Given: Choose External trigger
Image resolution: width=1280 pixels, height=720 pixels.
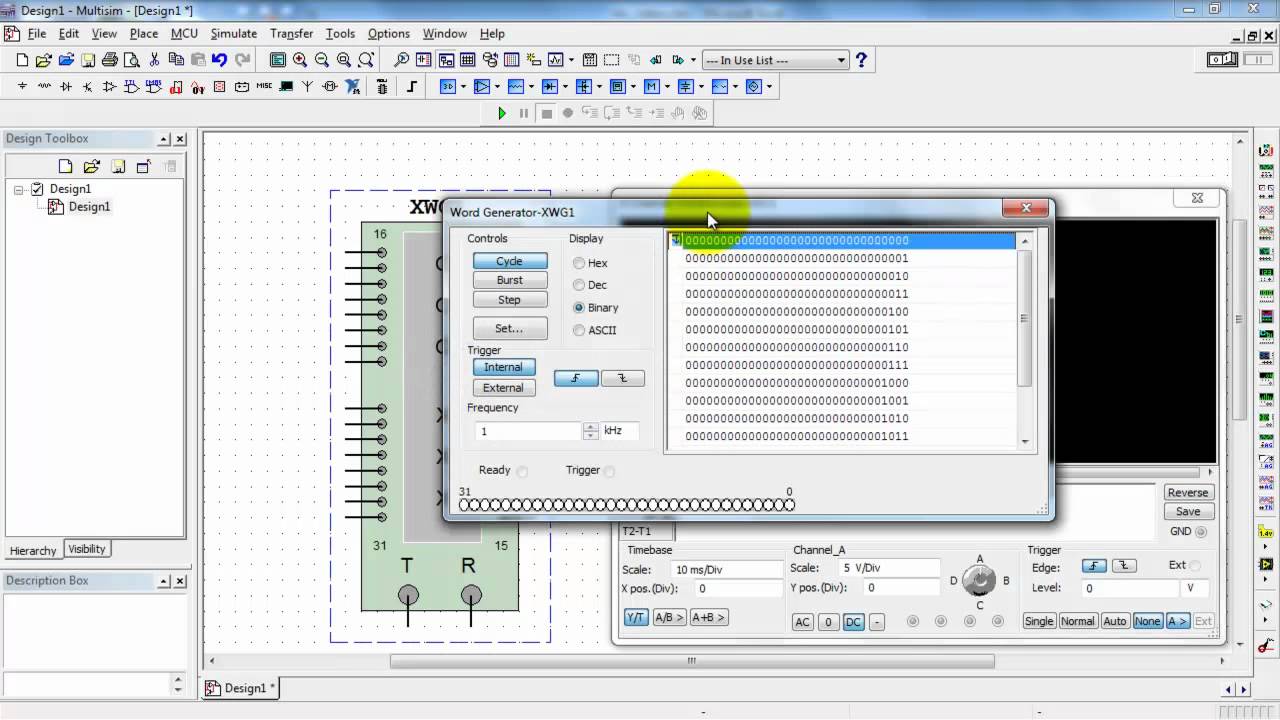Looking at the screenshot, I should 503,388.
